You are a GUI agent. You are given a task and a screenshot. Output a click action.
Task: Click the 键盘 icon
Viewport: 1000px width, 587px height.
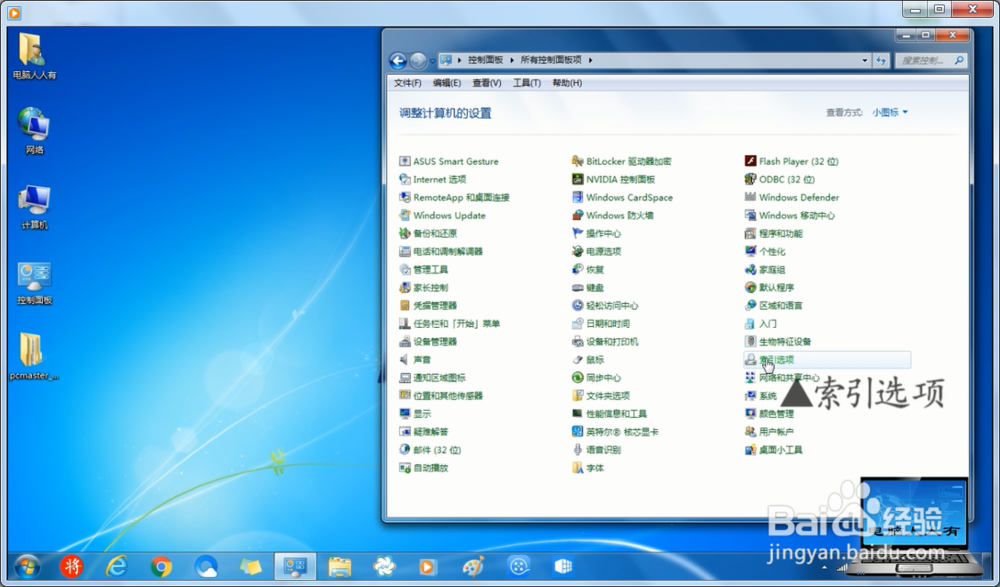tap(577, 288)
